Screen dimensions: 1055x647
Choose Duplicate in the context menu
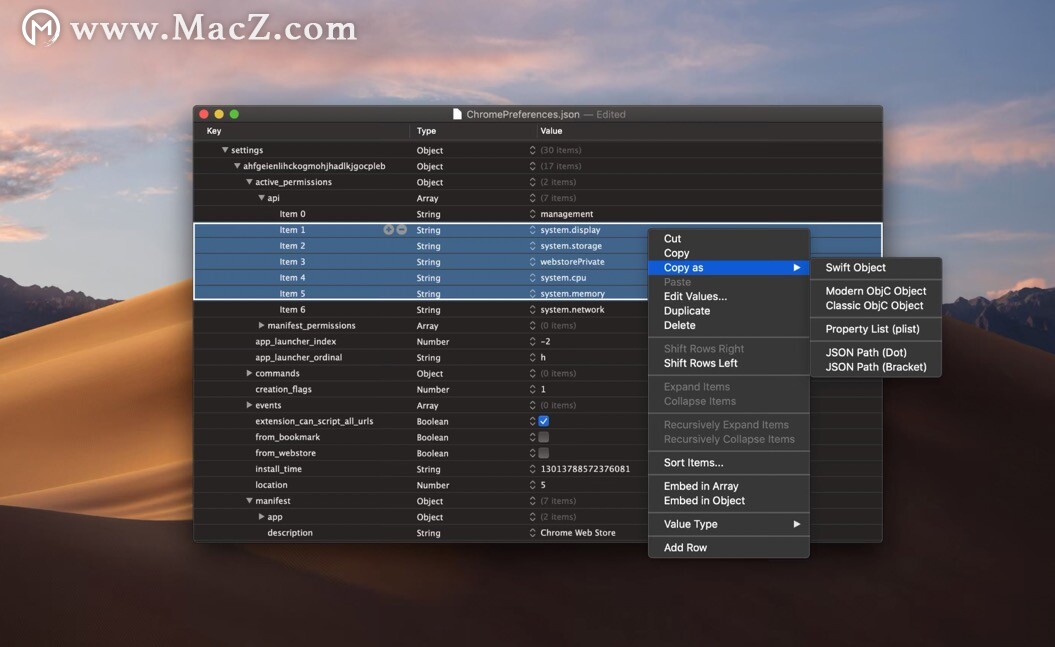[x=729, y=311]
